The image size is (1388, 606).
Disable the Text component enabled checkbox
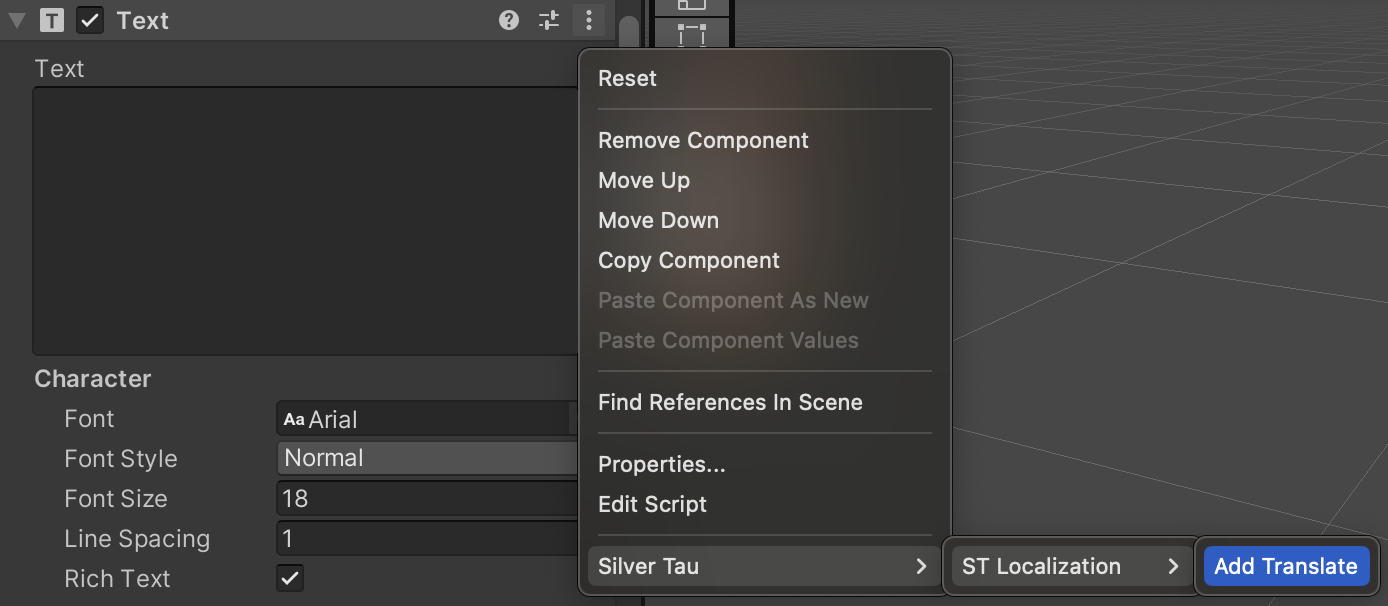point(91,20)
